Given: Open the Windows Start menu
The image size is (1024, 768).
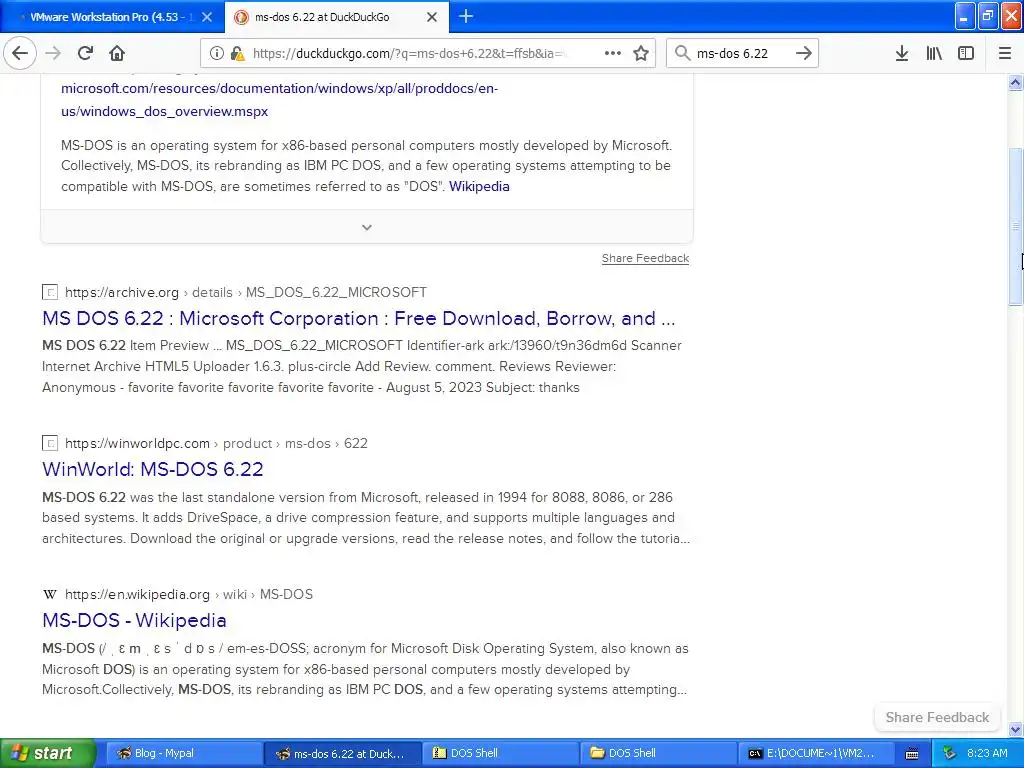Looking at the screenshot, I should (48, 753).
